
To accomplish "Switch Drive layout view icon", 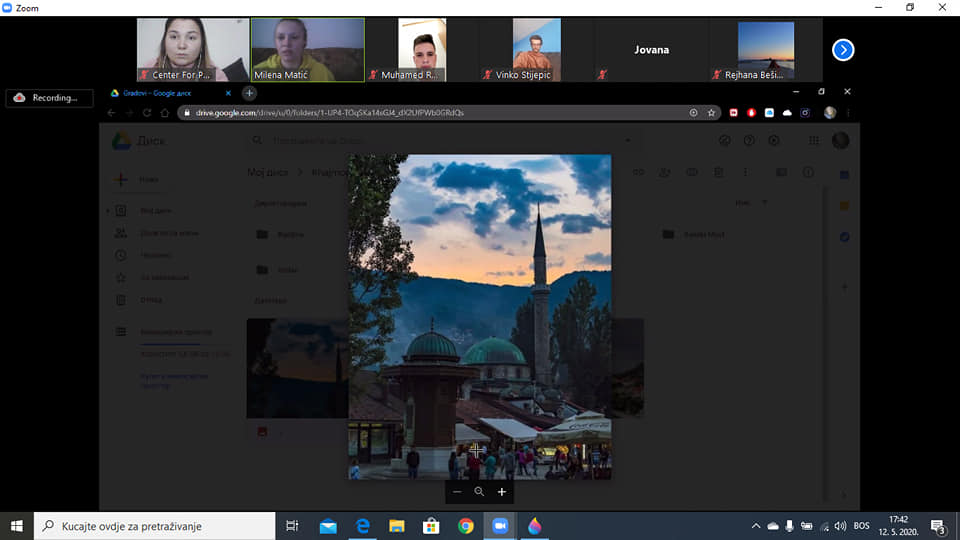I will (x=781, y=173).
